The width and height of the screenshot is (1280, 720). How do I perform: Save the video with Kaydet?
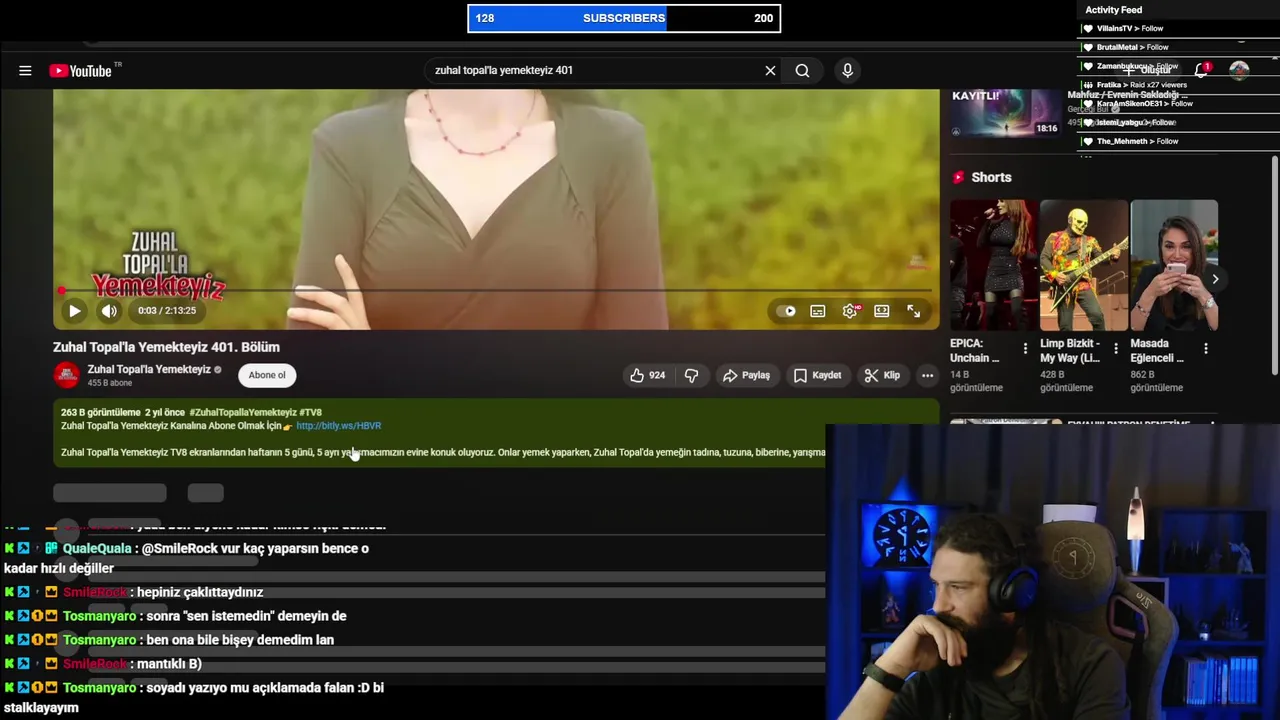[817, 375]
